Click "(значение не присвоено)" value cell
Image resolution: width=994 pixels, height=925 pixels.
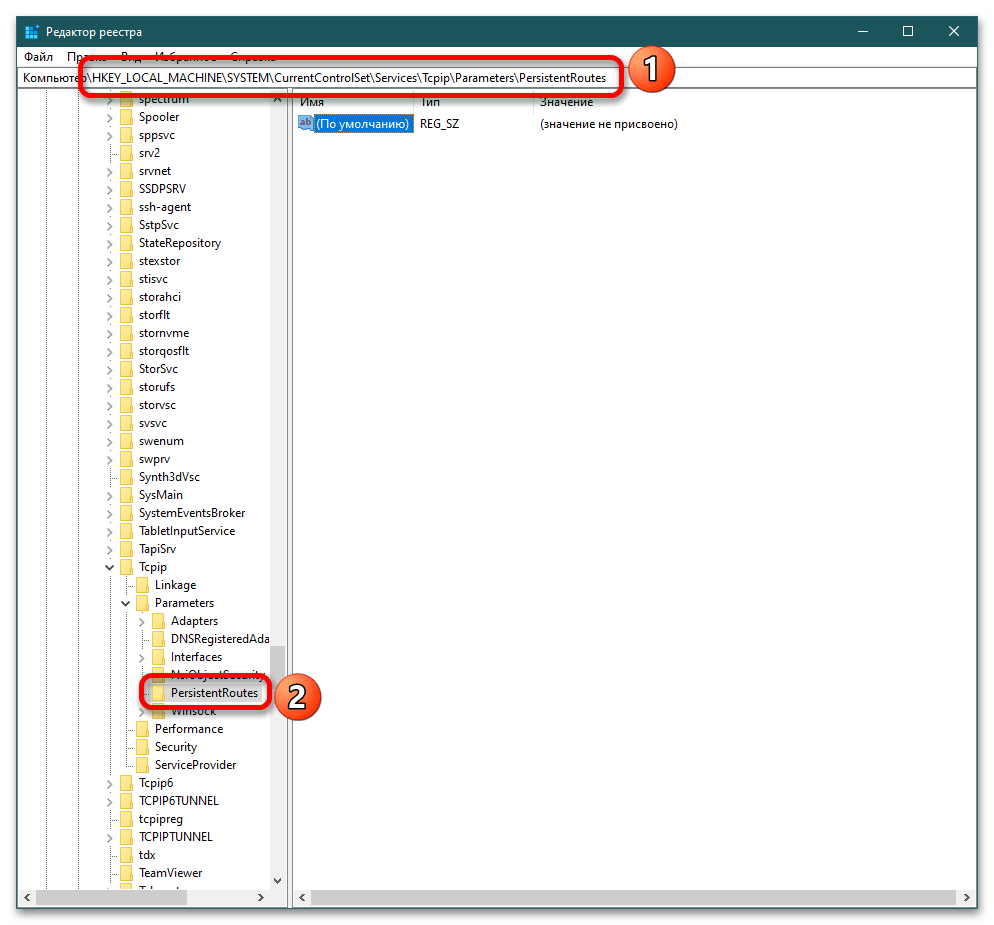pos(609,124)
